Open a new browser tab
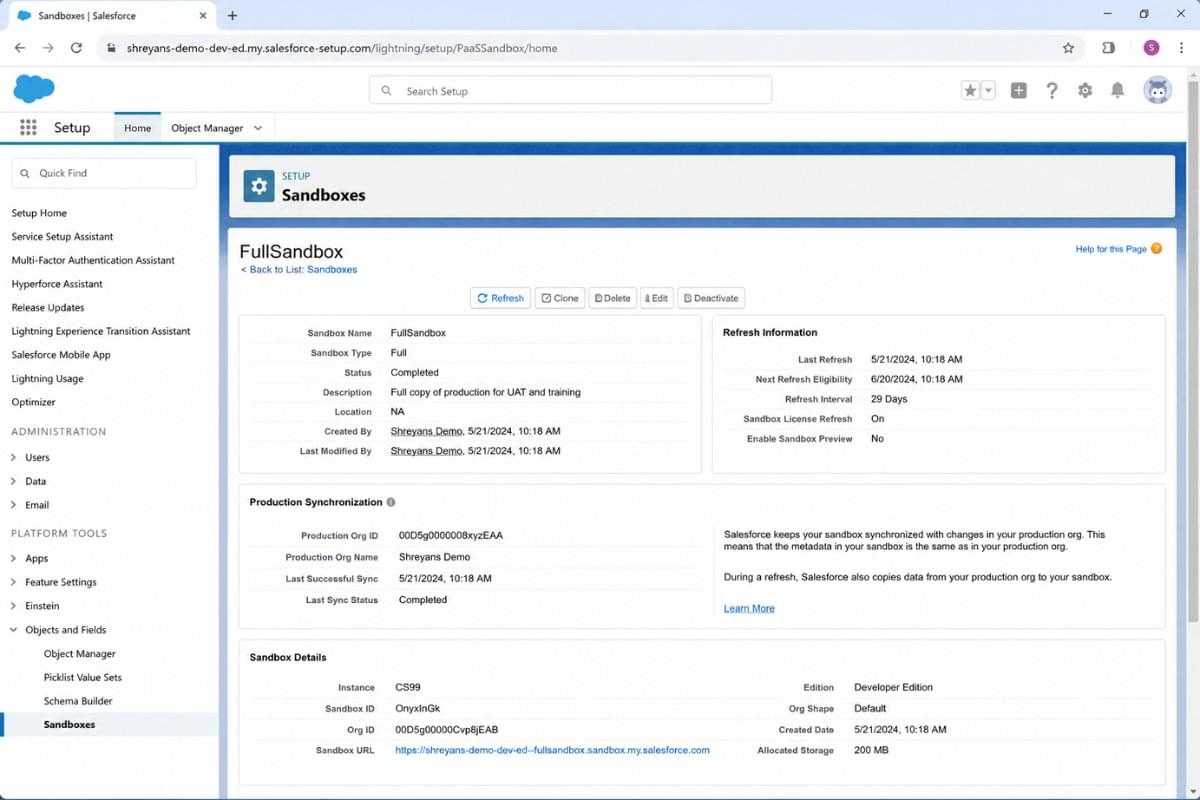Image resolution: width=1200 pixels, height=800 pixels. (232, 15)
